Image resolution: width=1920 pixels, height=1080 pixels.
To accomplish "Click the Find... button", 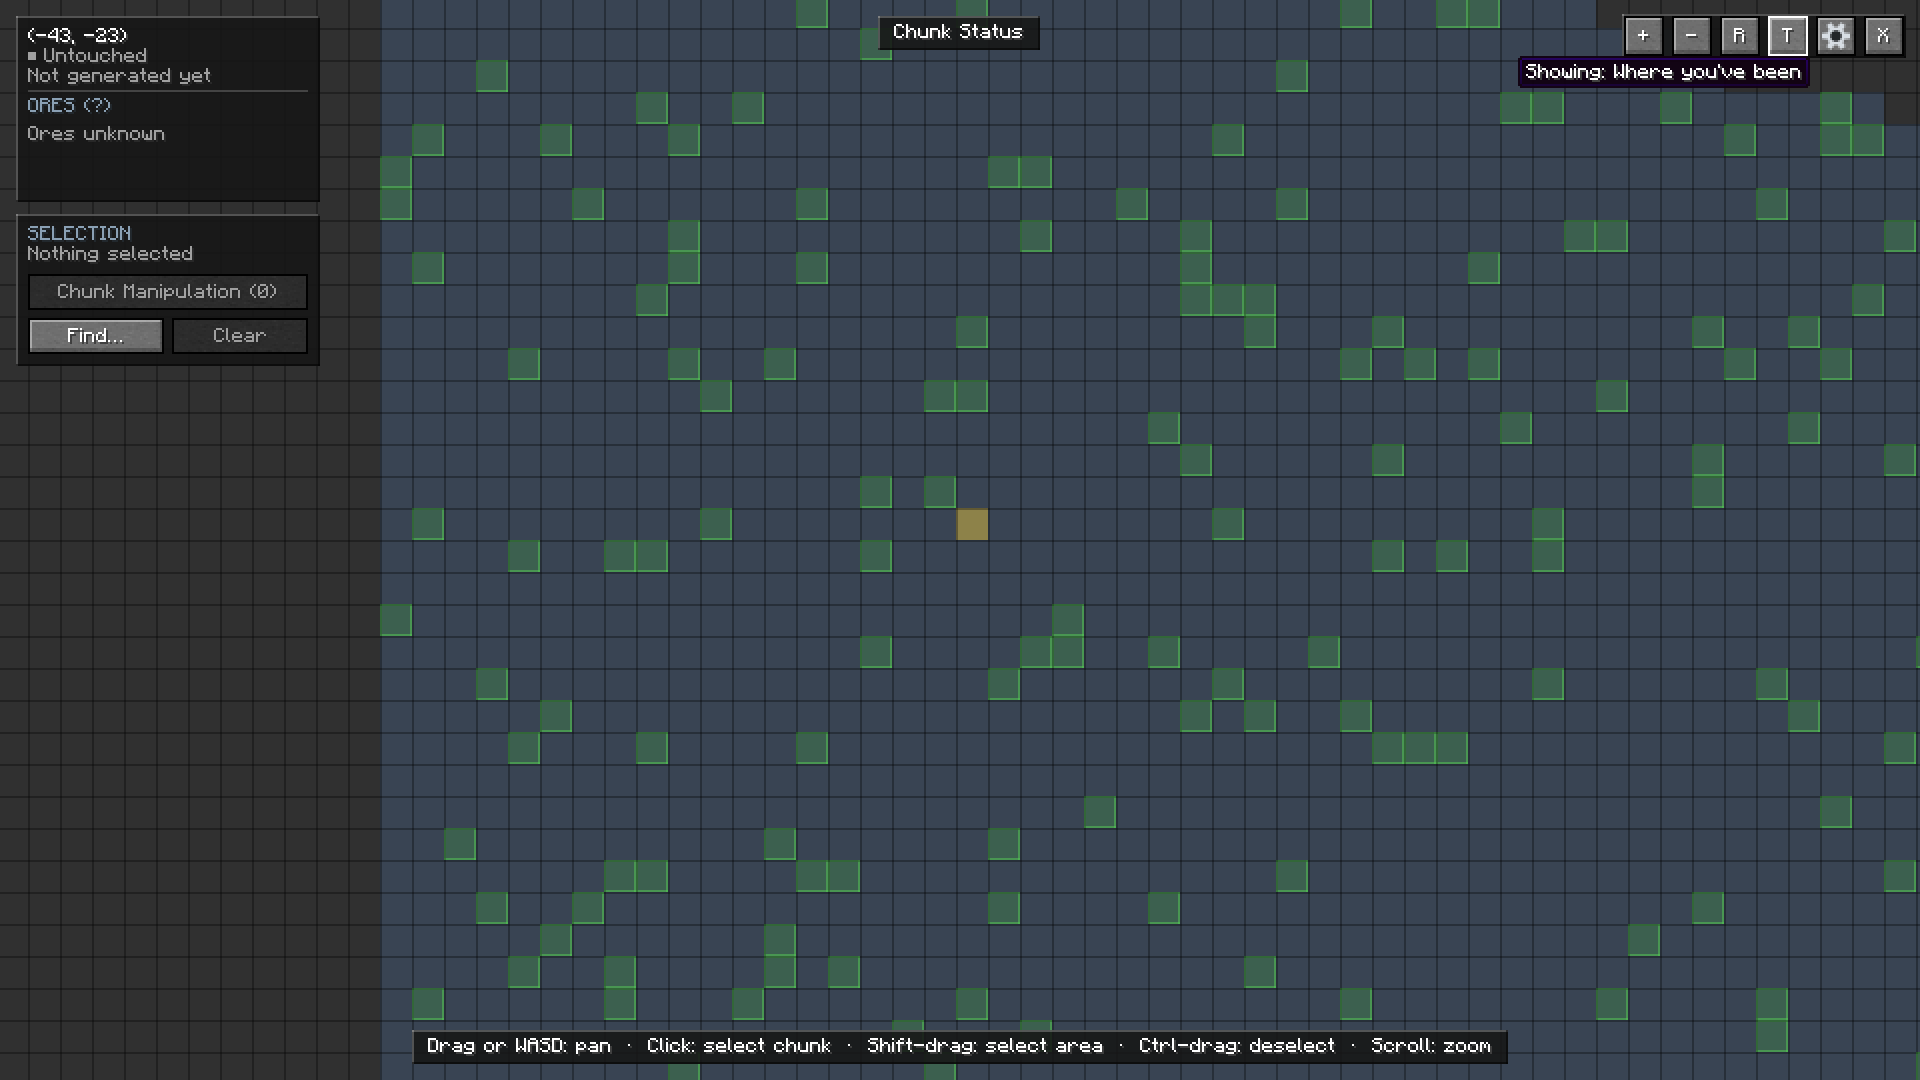I will [96, 336].
